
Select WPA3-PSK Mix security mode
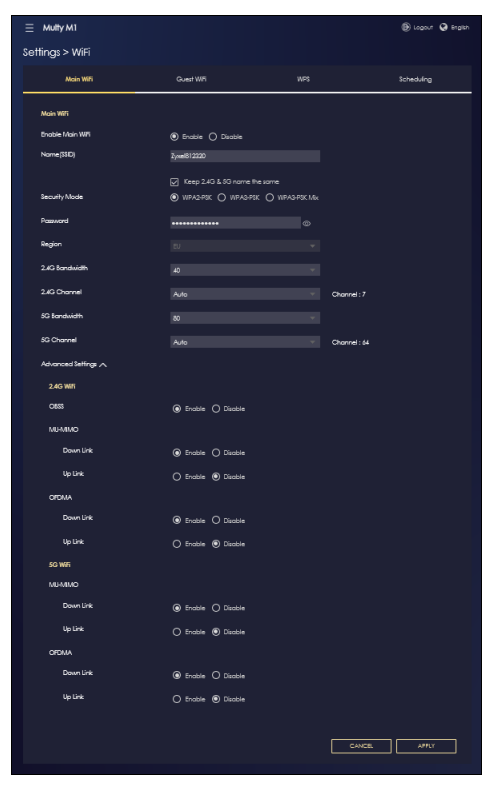(x=270, y=197)
